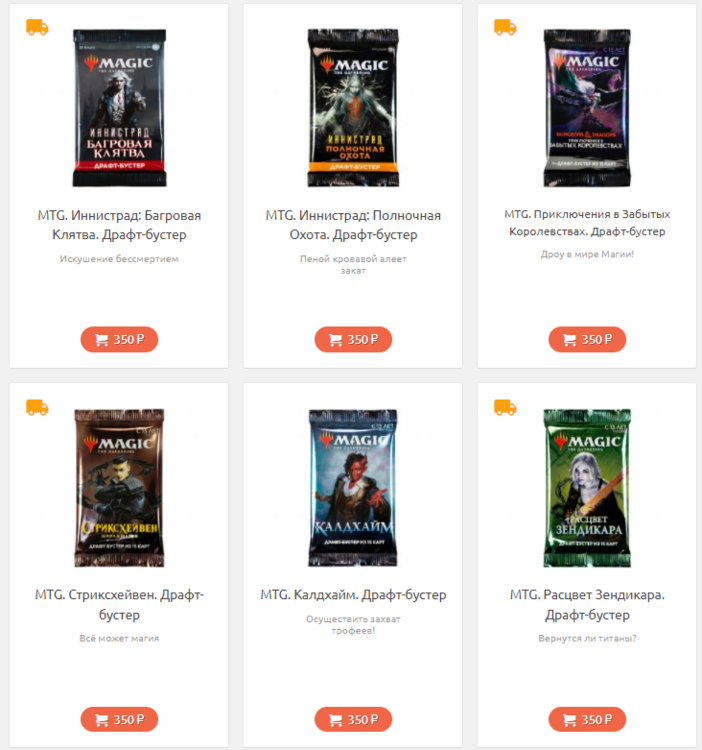The height and width of the screenshot is (750, 702).
Task: Click the delivery truck icon on Стриксхейвен card
Action: 37,408
